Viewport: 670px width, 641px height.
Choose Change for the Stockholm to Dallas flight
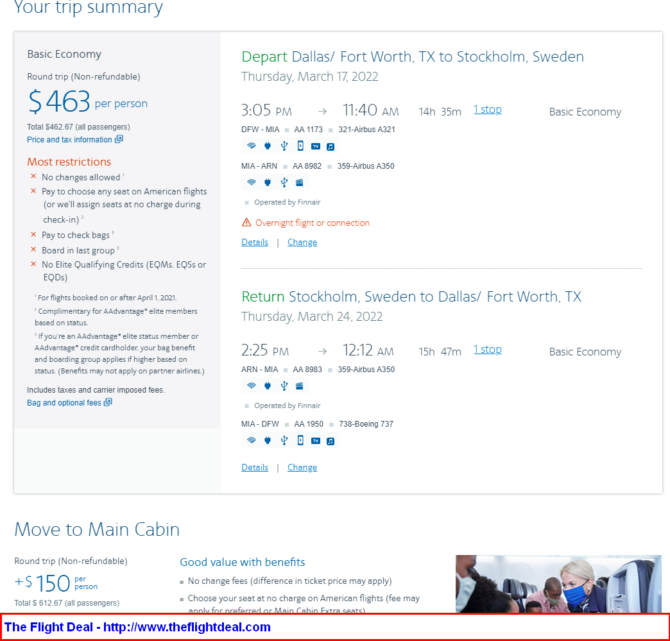tap(302, 468)
